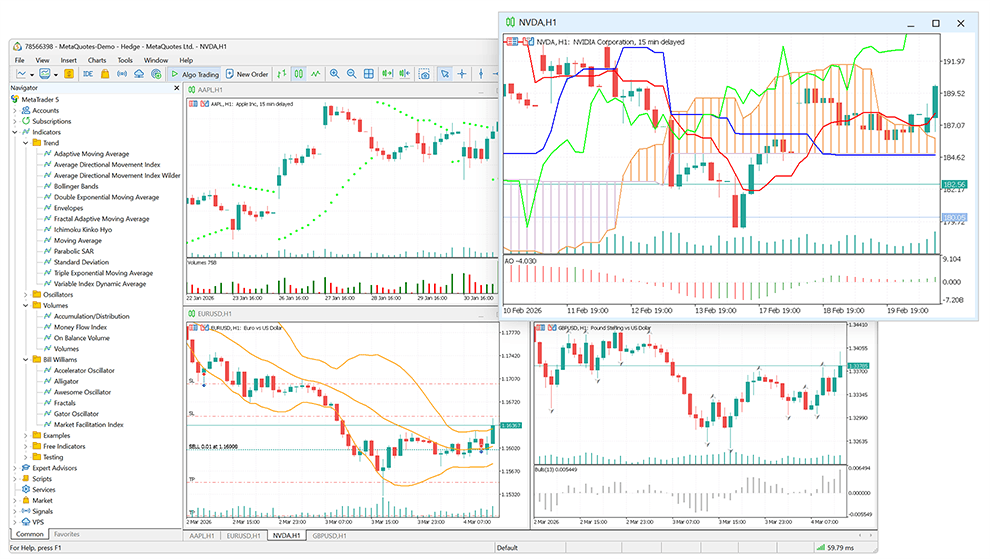The image size is (990, 559).
Task: Click the screenshot camera icon
Action: [425, 74]
